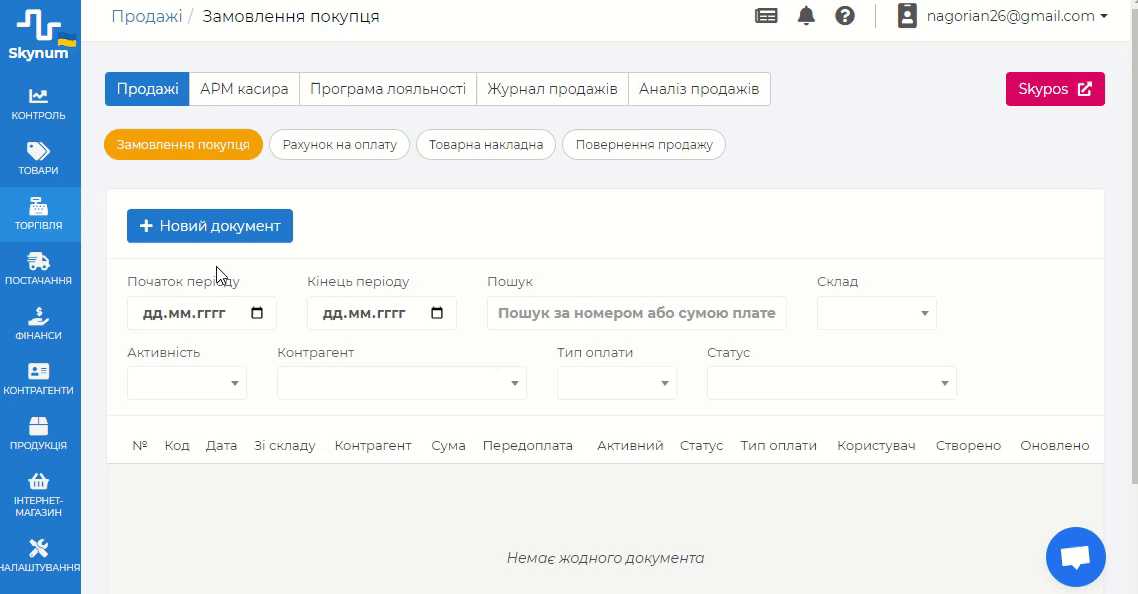Click the Продукція box icon
Image resolution: width=1138 pixels, height=594 pixels.
[39, 433]
